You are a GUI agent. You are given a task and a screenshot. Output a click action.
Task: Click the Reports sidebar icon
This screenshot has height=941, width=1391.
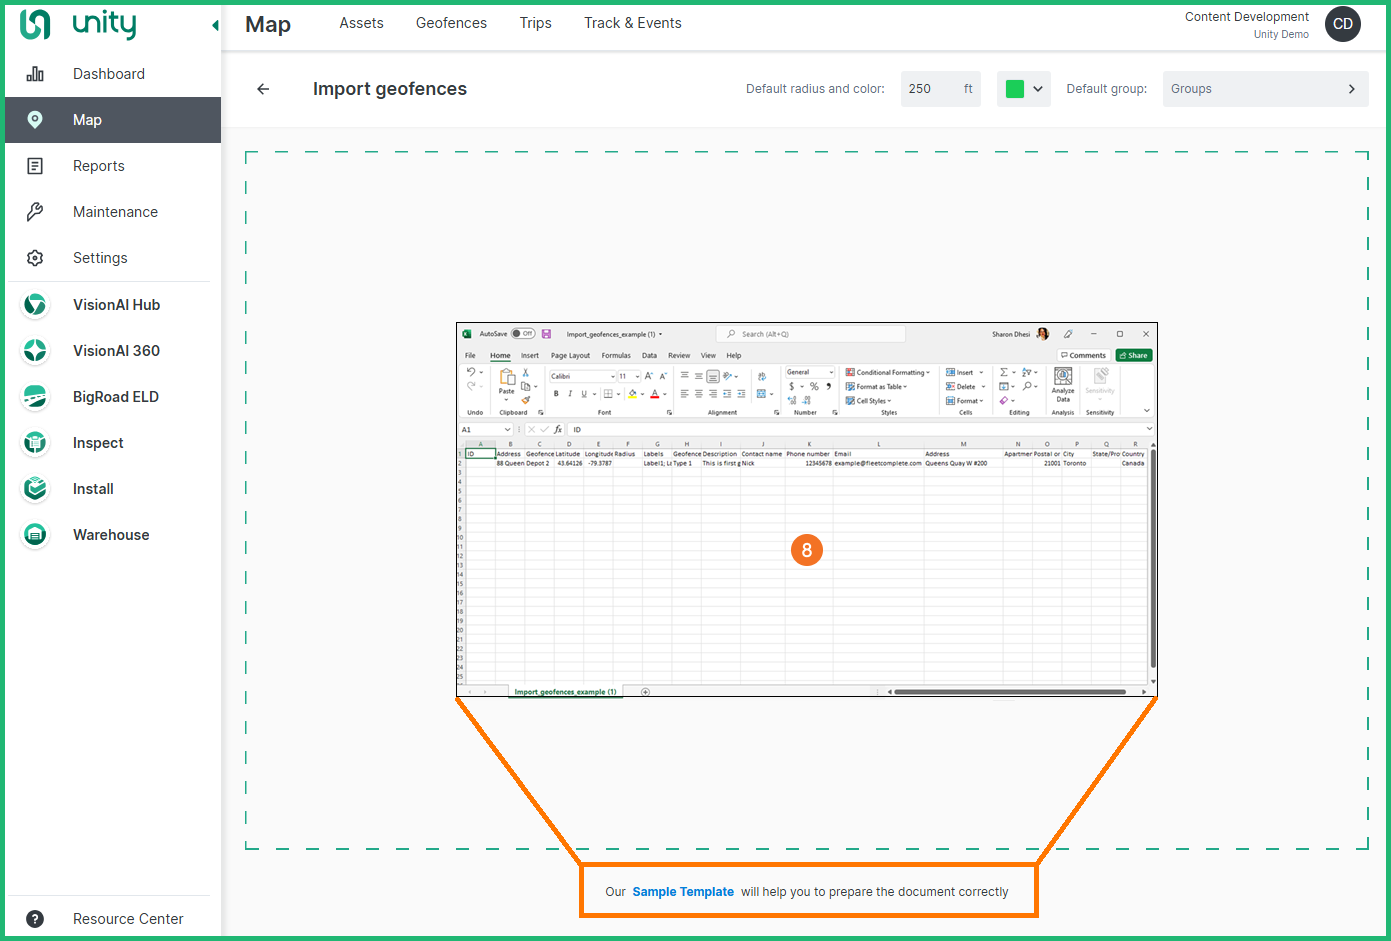click(x=35, y=166)
